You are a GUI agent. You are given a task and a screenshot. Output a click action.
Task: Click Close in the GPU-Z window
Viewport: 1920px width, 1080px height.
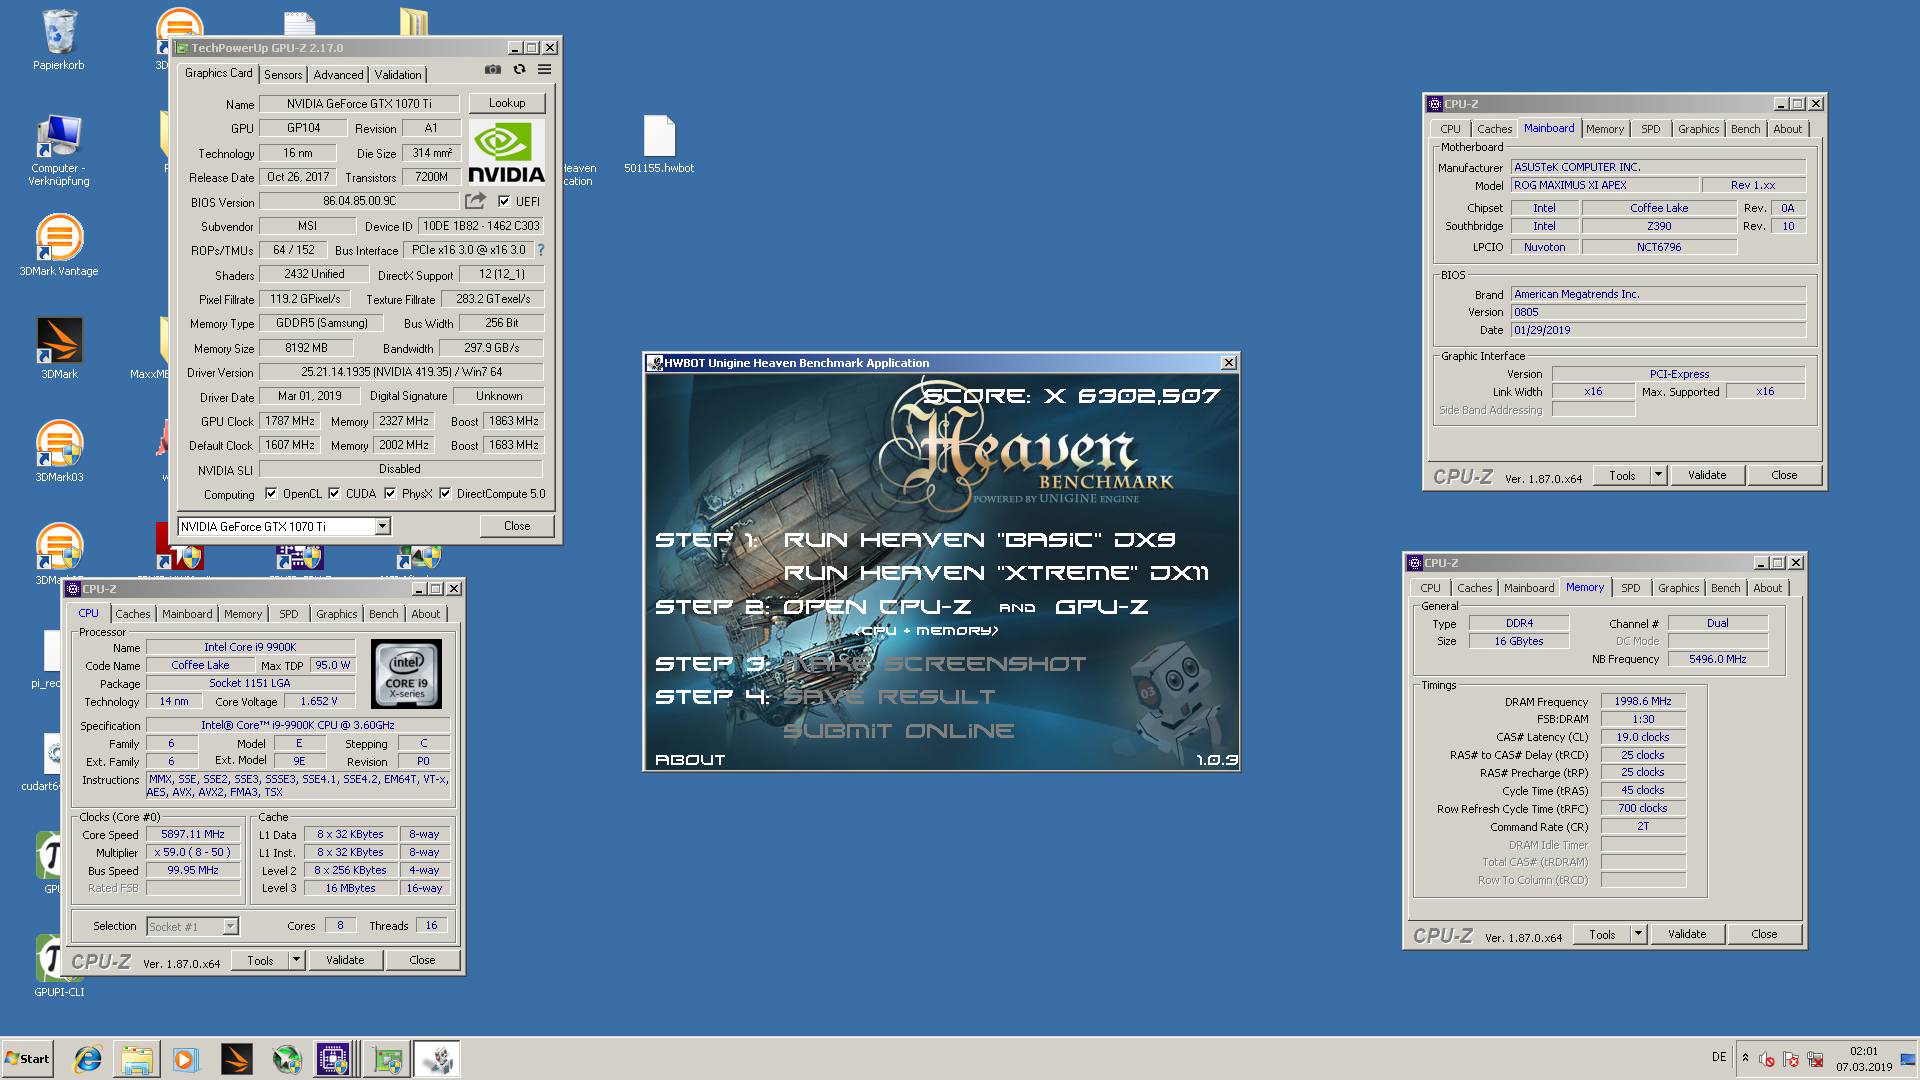click(517, 526)
